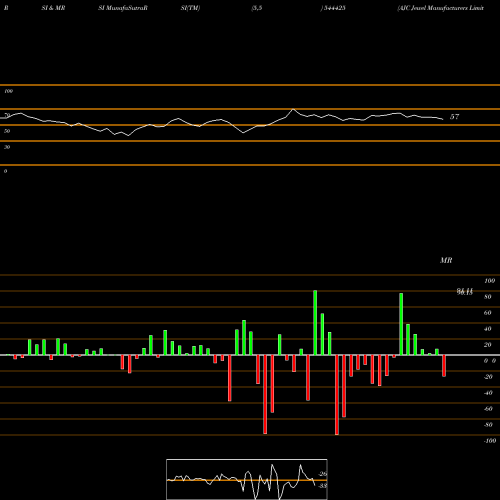Image resolution: width=500 pixels, height=500 pixels.
Task: Click the ')544425' stock code text
Action: pyautogui.click(x=333, y=8)
